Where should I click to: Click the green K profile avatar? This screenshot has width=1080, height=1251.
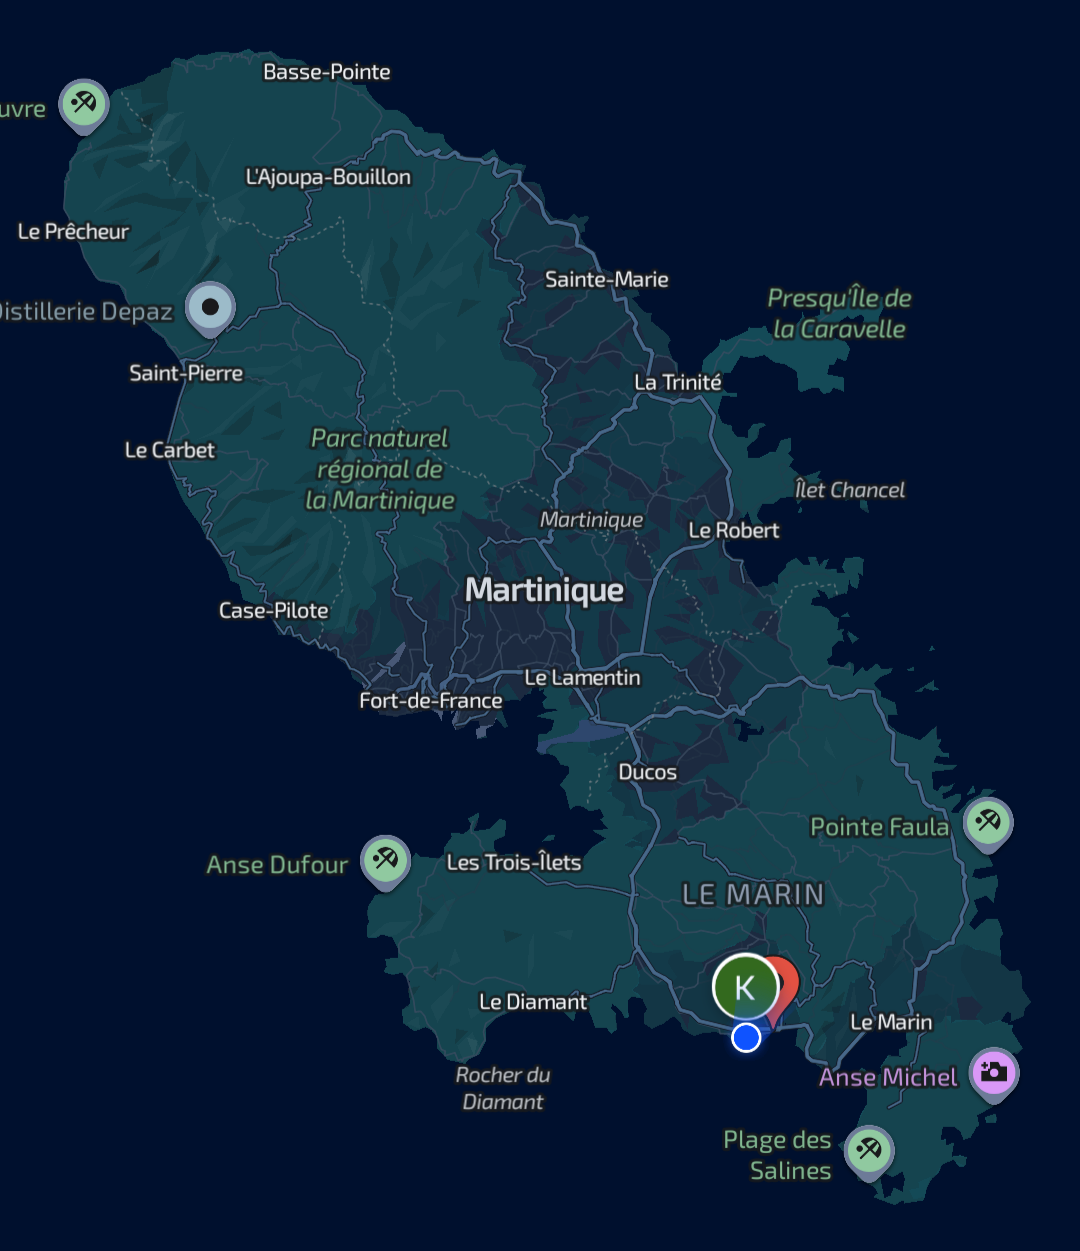(745, 987)
